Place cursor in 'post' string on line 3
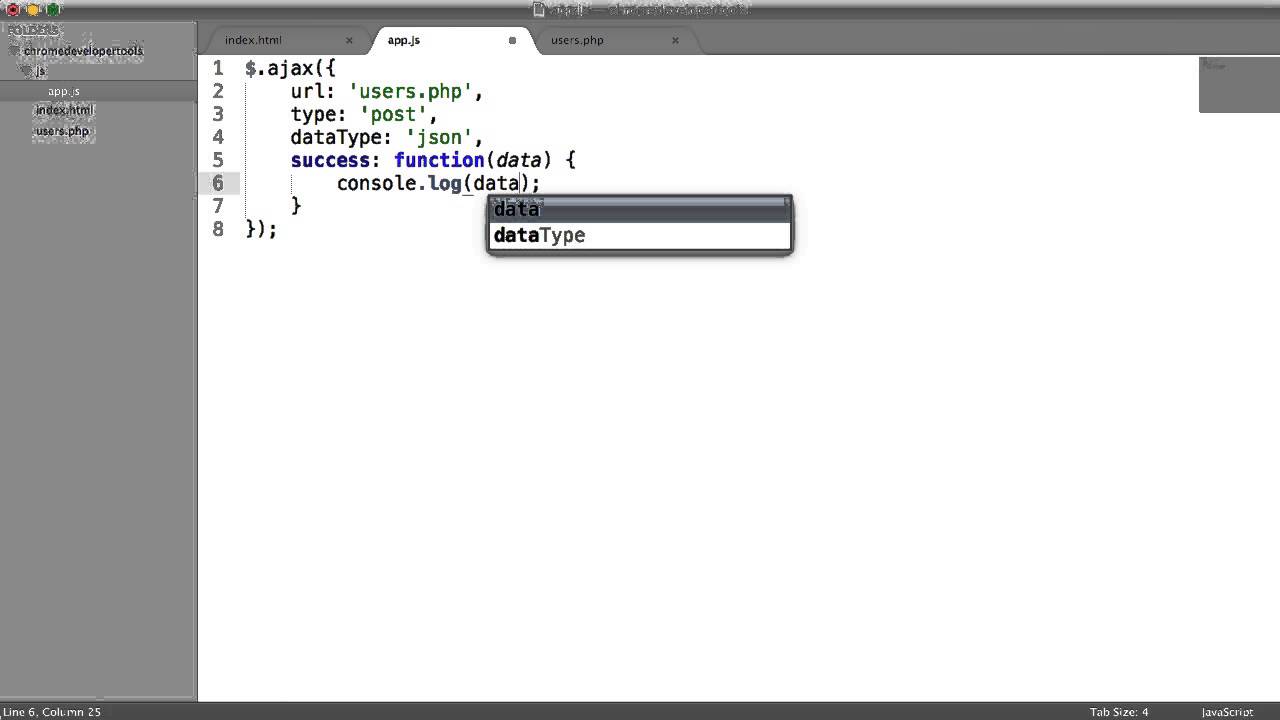 [393, 115]
